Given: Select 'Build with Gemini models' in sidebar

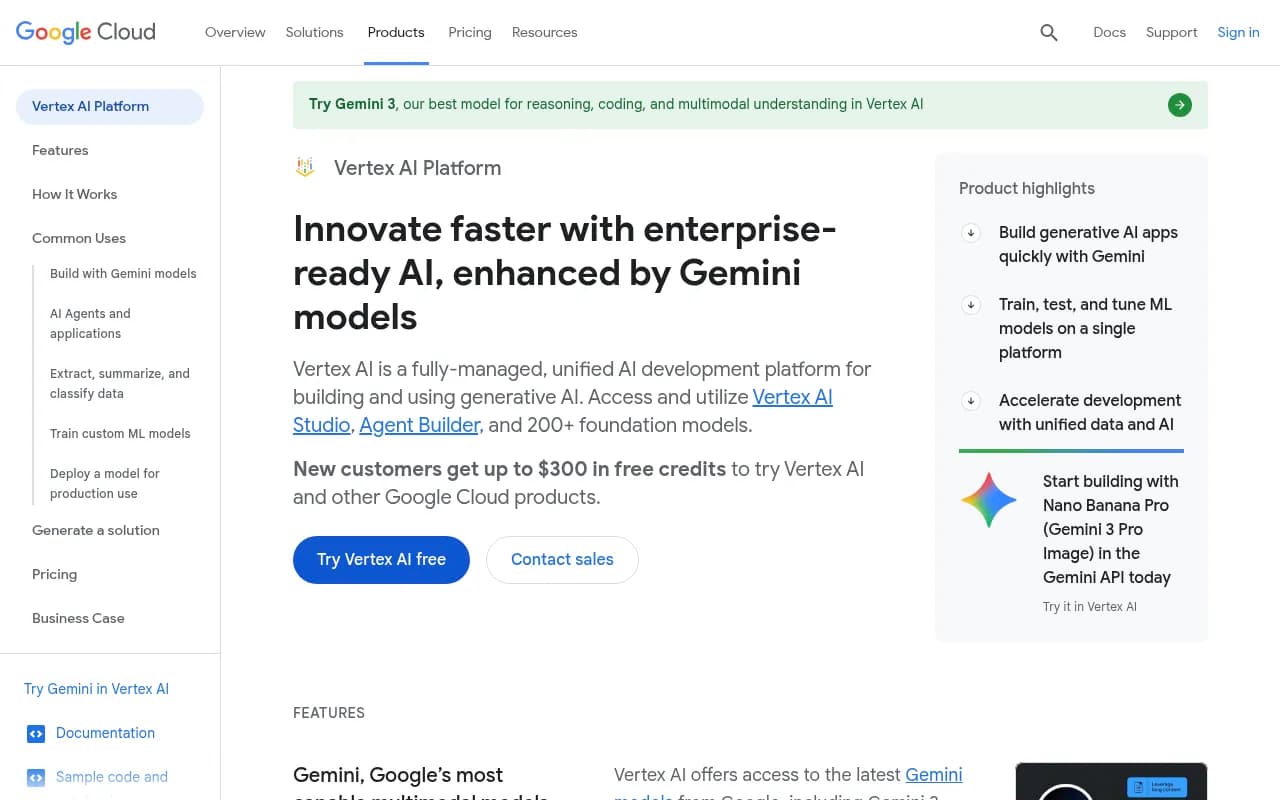Looking at the screenshot, I should pyautogui.click(x=122, y=273).
